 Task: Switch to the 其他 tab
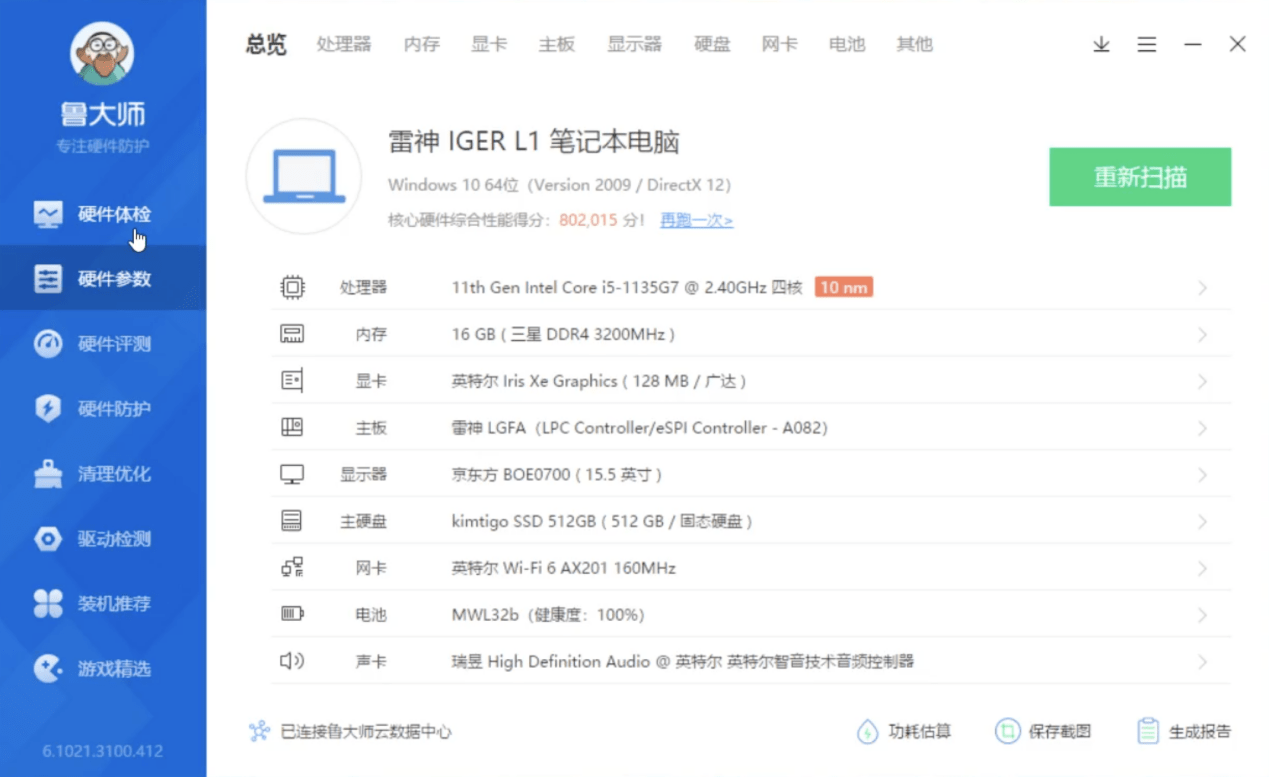(x=914, y=44)
